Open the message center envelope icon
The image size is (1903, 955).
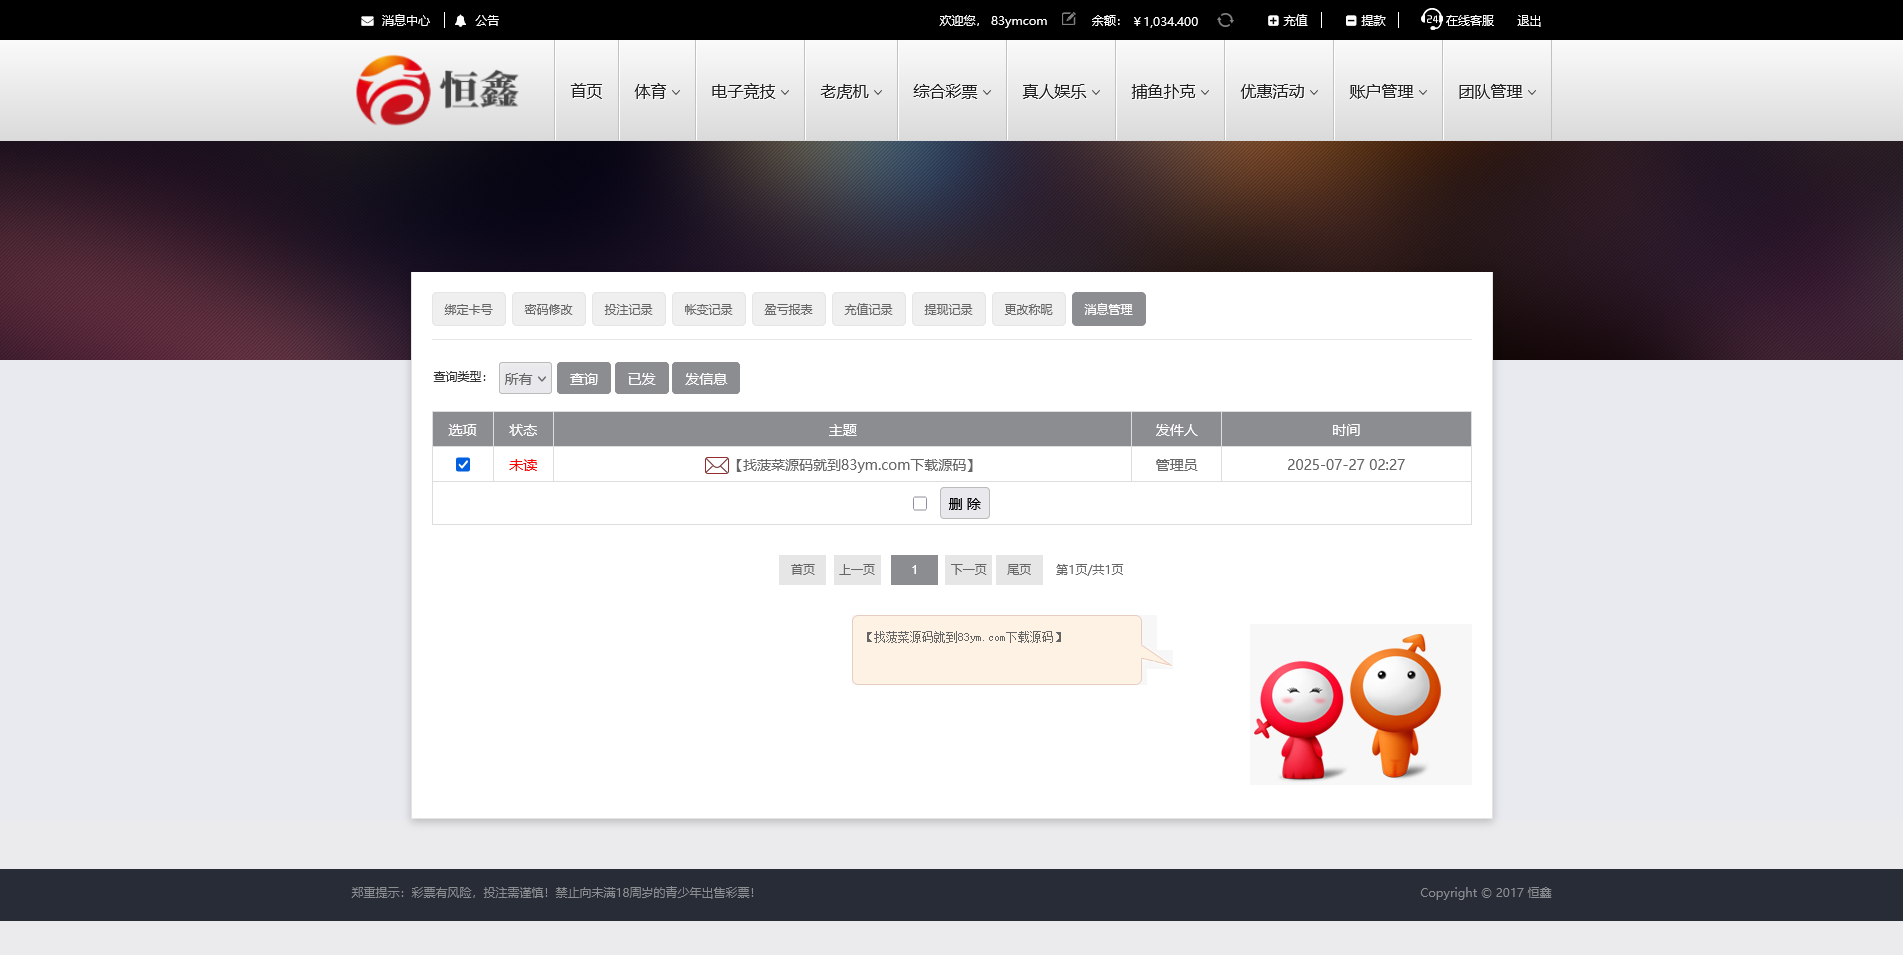point(367,21)
